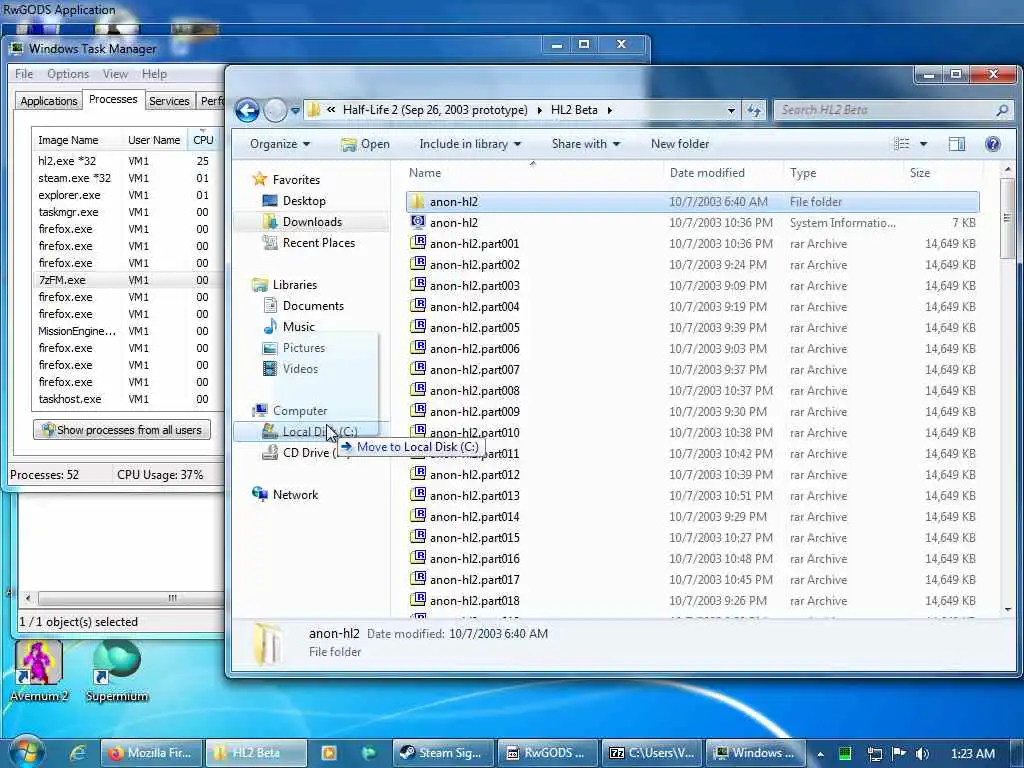
Task: Switch to Steam Sig... taskbar button
Action: click(x=443, y=753)
